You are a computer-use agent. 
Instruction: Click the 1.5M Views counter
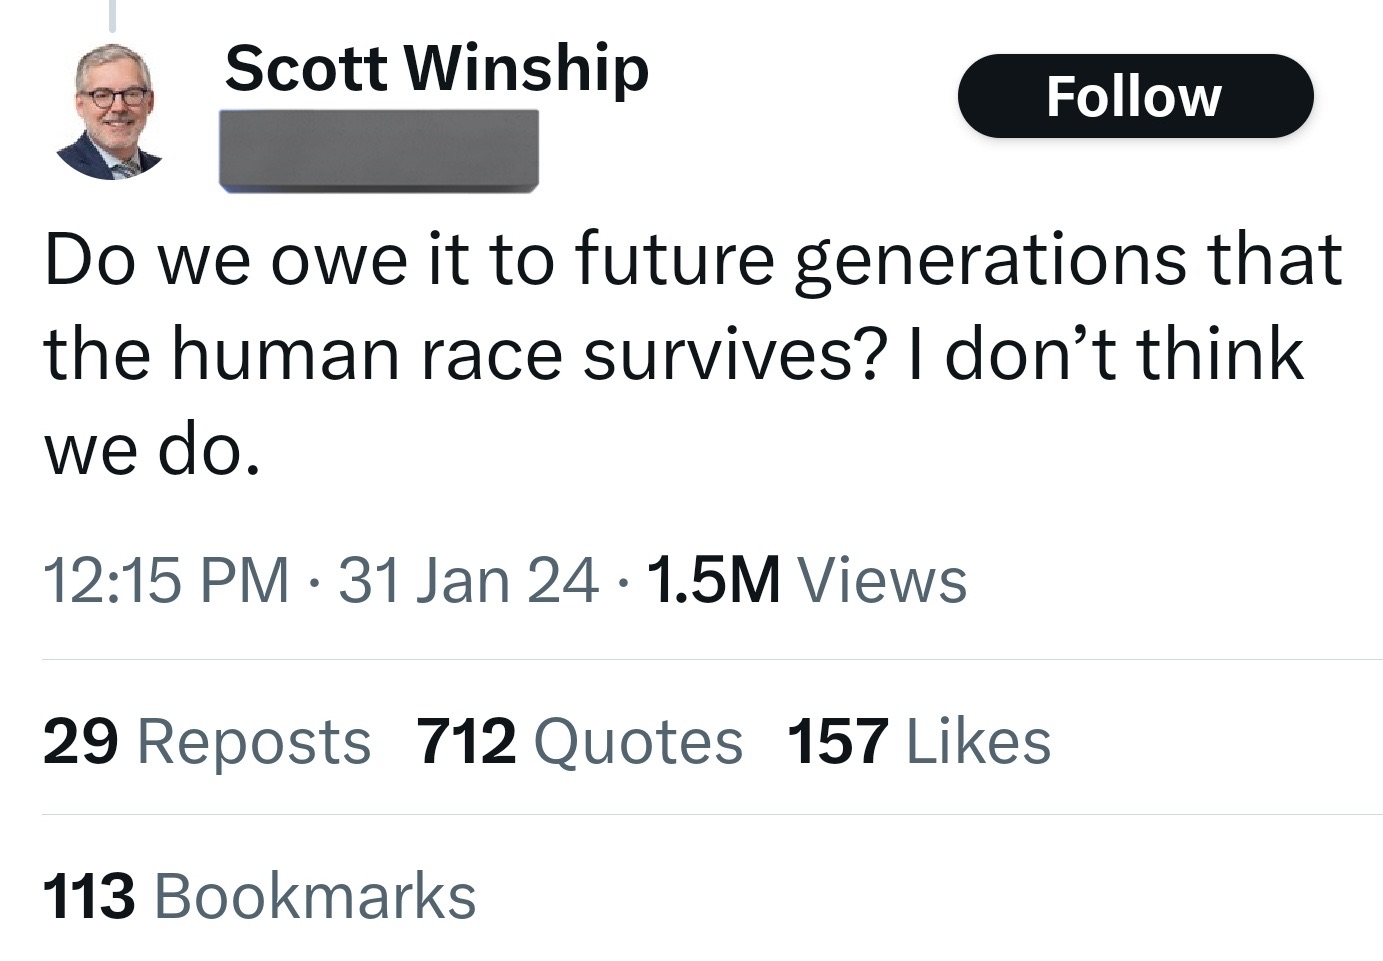pyautogui.click(x=808, y=580)
